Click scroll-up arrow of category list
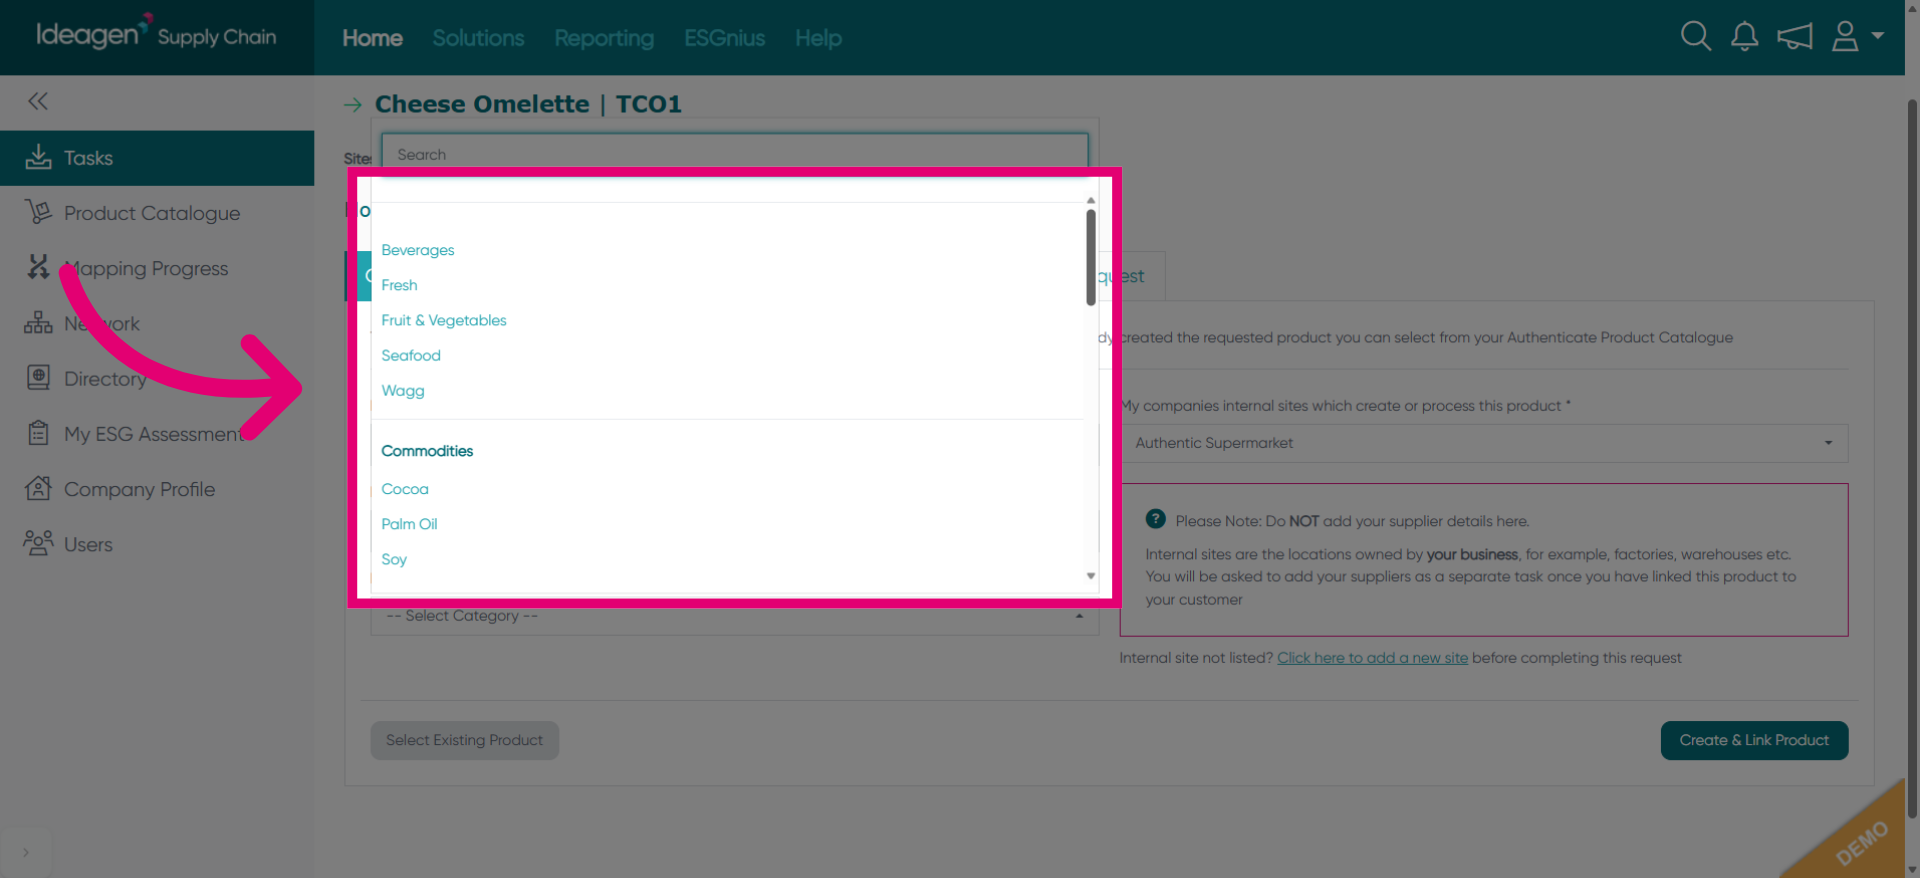 click(x=1090, y=200)
